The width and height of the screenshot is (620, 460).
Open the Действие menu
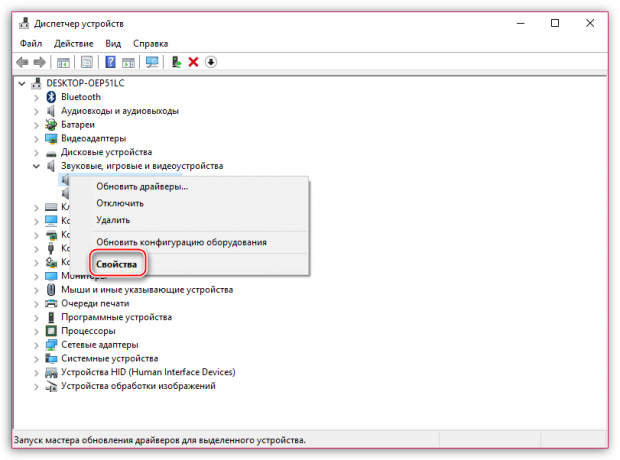click(75, 44)
